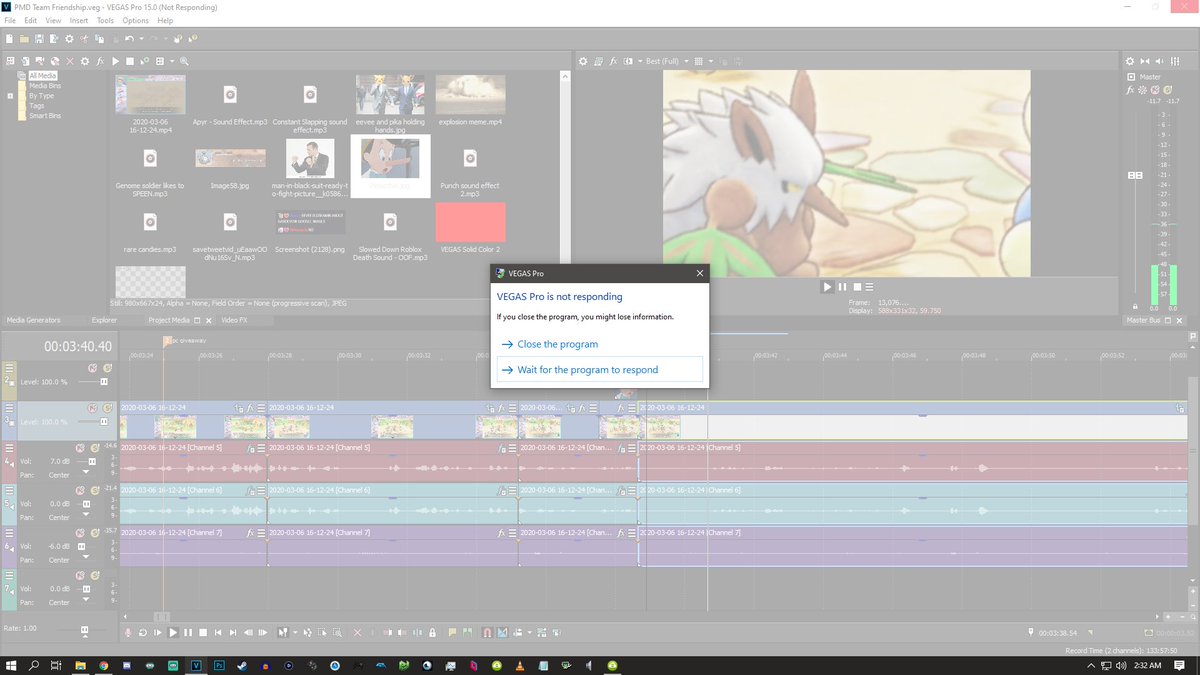Pause the video preview
The image size is (1200, 675).
click(842, 287)
